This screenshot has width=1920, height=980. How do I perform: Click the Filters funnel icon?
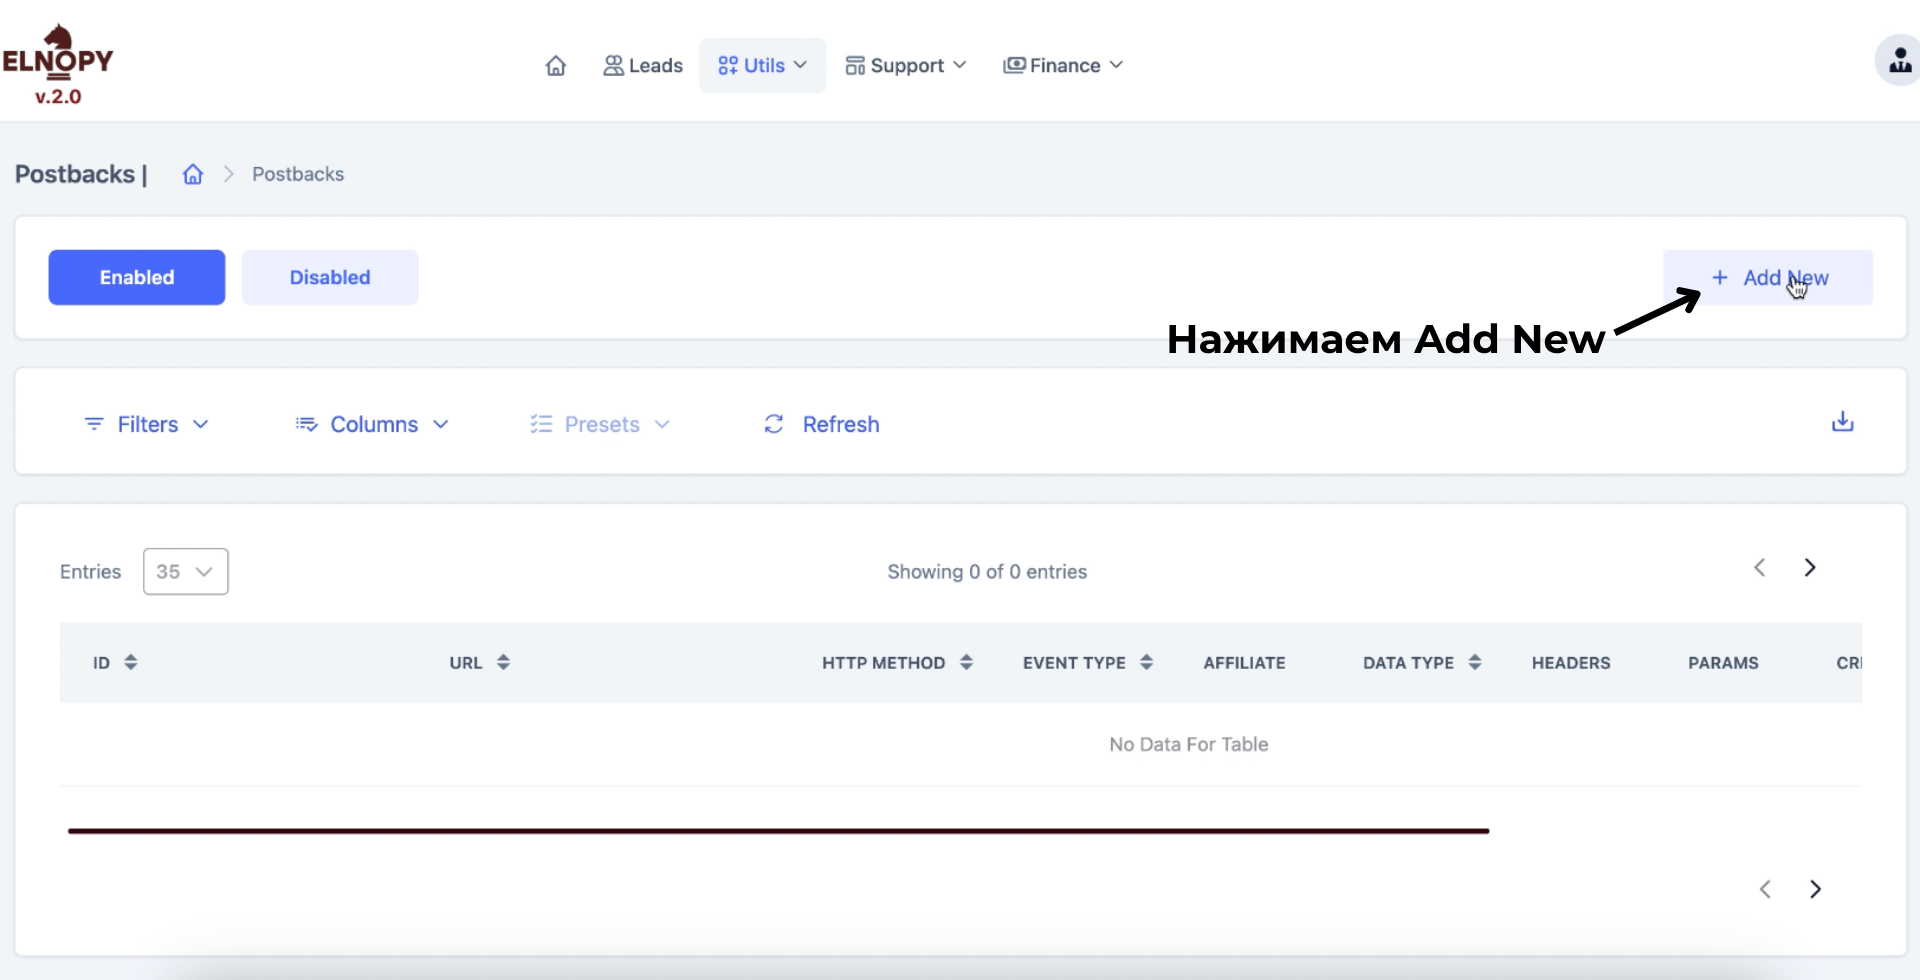point(95,424)
